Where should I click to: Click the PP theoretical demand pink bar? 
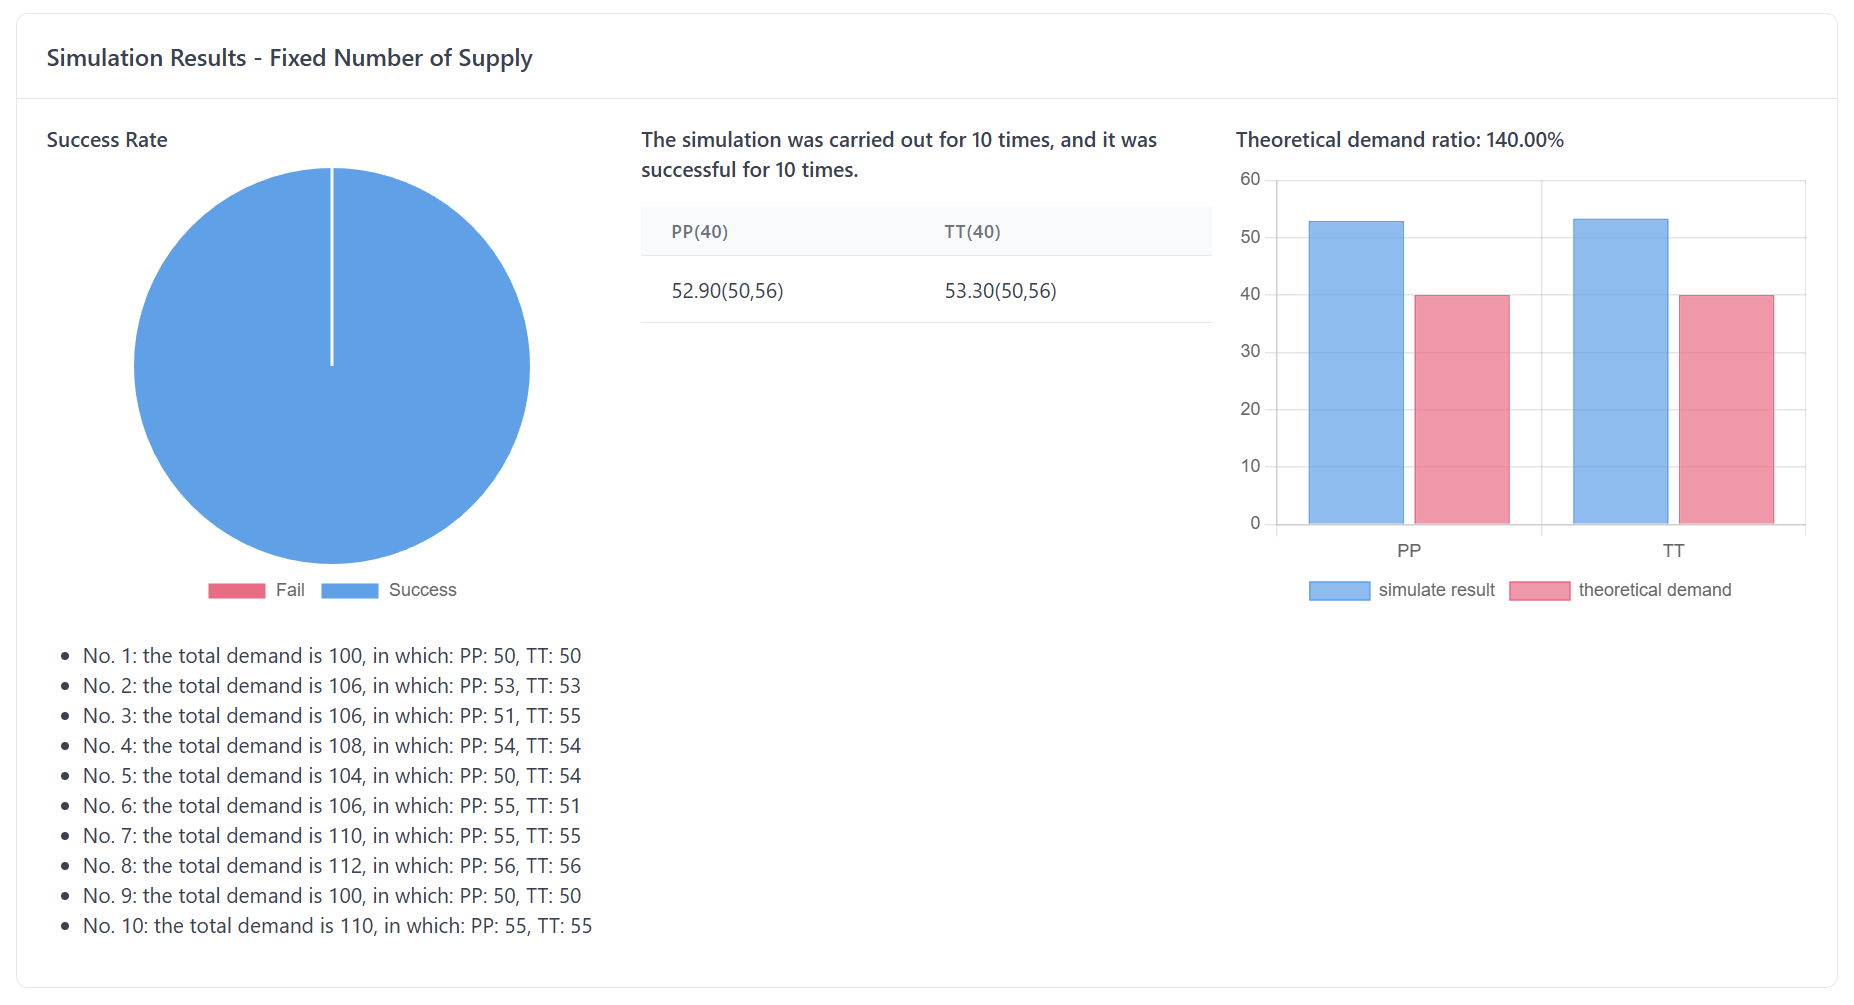(x=1461, y=409)
